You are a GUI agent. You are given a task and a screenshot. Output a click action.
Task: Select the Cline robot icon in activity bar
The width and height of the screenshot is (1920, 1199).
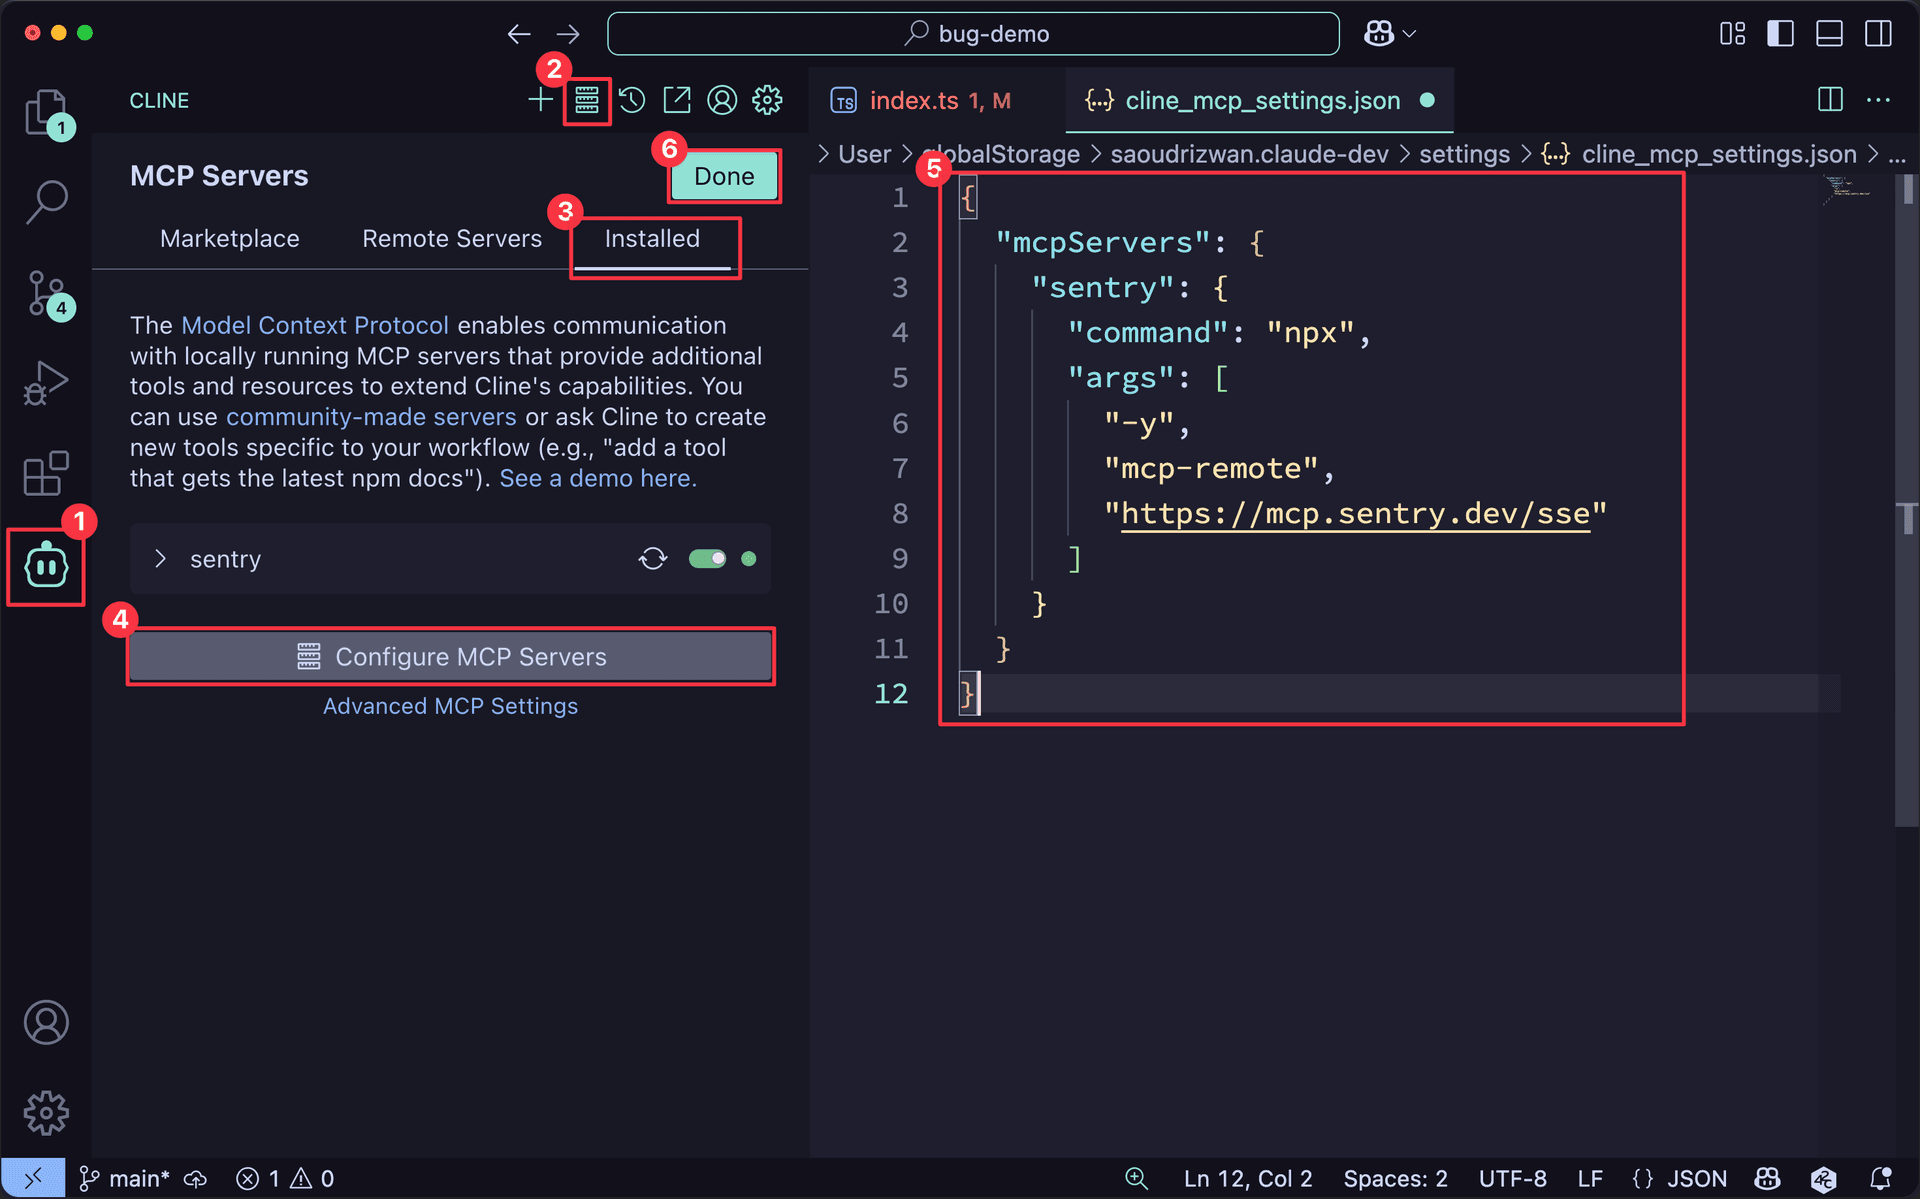(x=45, y=566)
